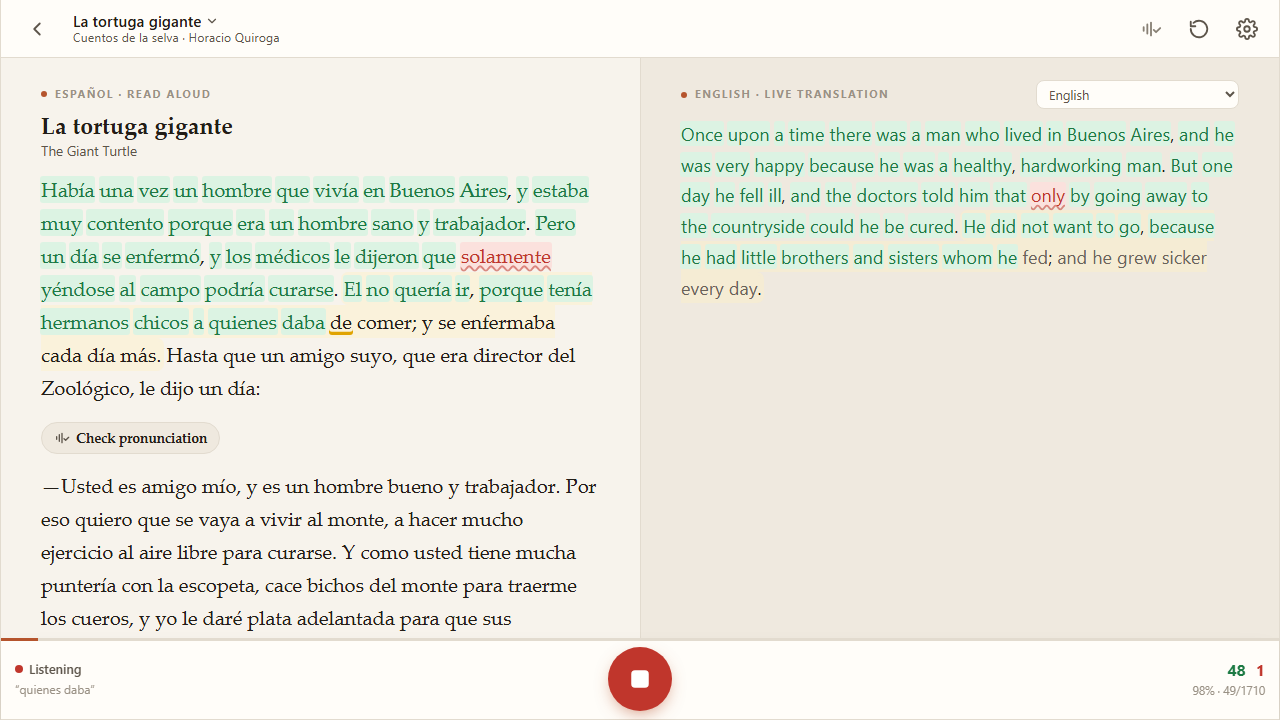
Task: Click the "ENGLISH · LIVE TRANSLATION" panel label
Action: pyautogui.click(x=791, y=94)
